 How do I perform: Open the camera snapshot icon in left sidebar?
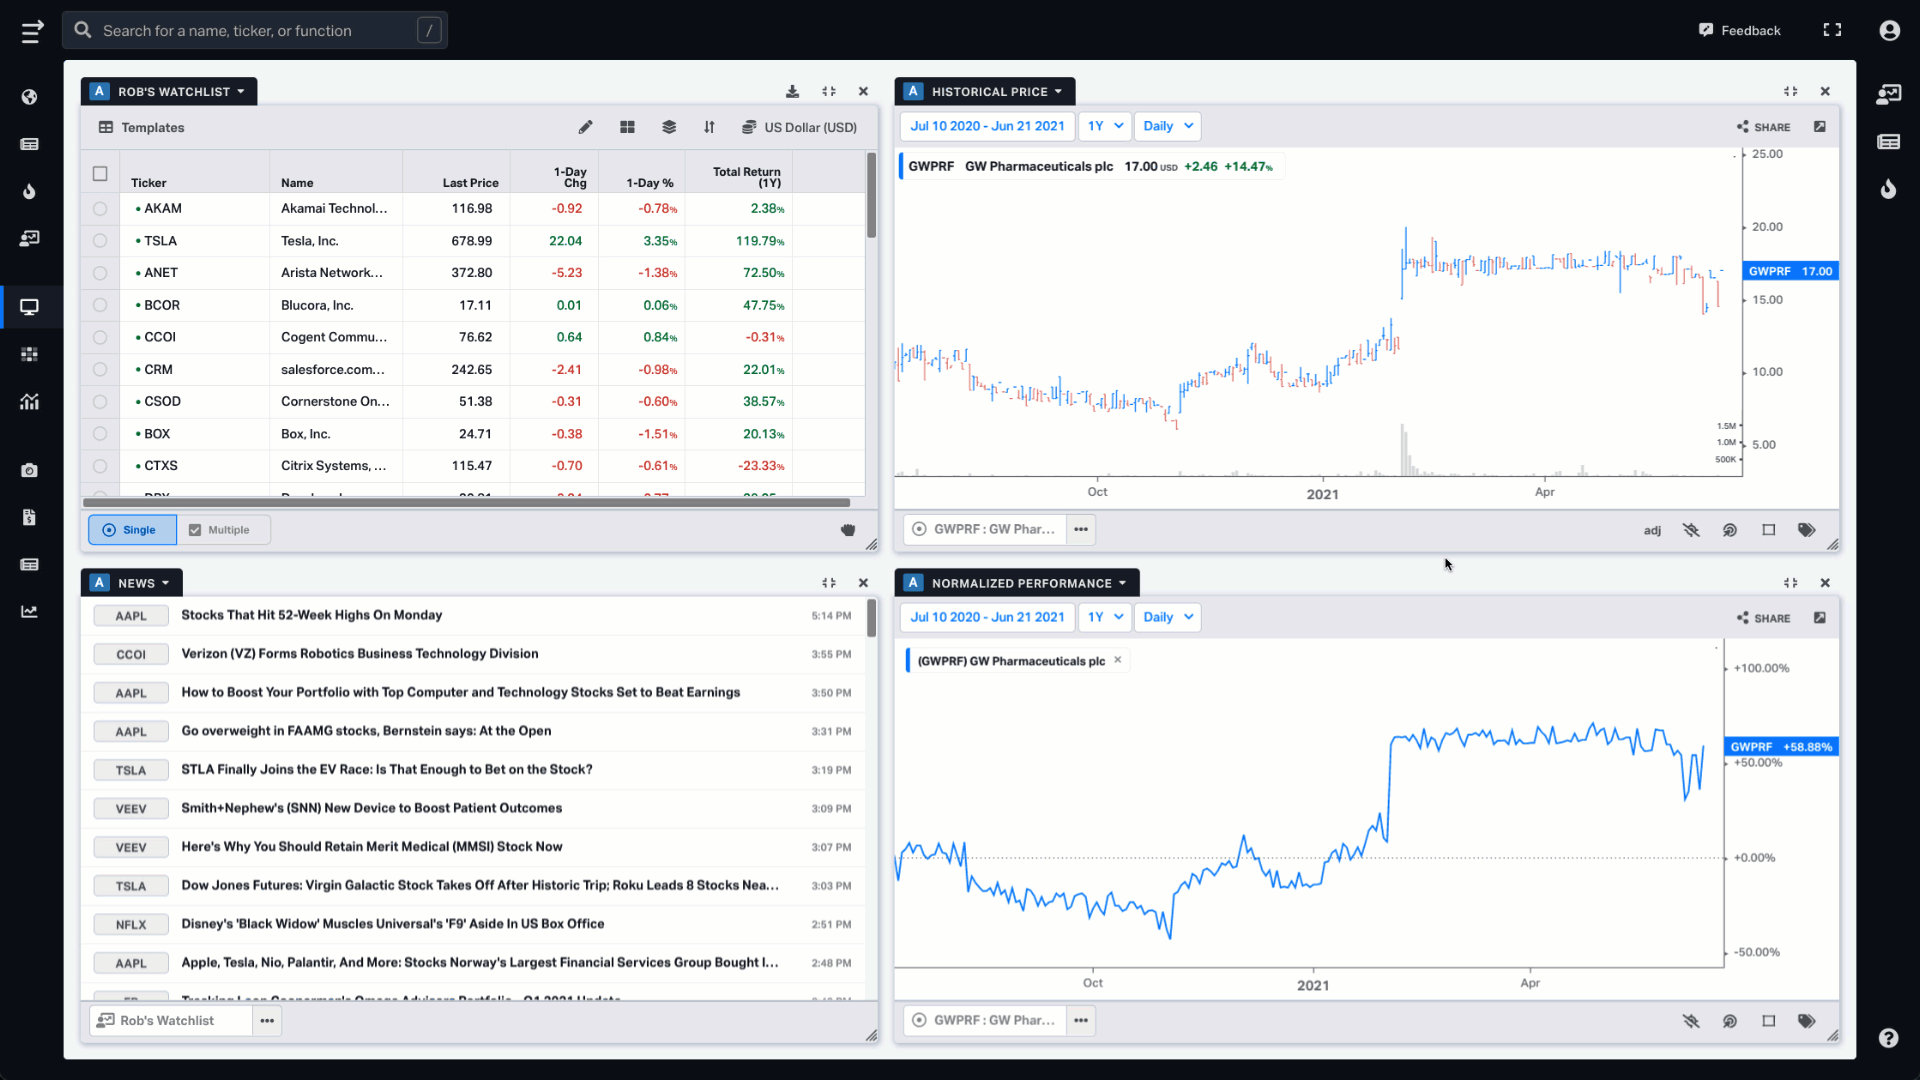[x=29, y=470]
